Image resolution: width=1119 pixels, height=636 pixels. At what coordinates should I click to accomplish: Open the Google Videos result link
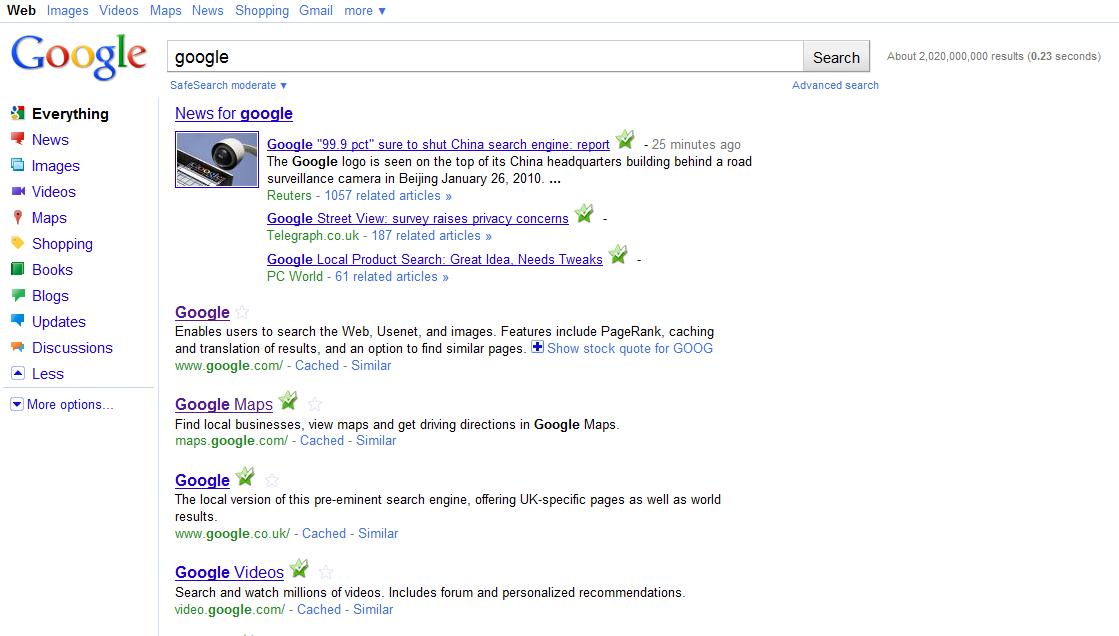coord(229,572)
